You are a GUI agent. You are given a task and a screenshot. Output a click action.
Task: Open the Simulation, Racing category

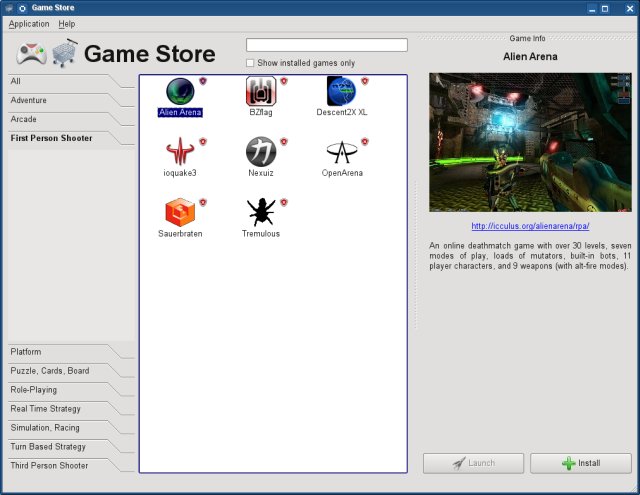click(71, 428)
